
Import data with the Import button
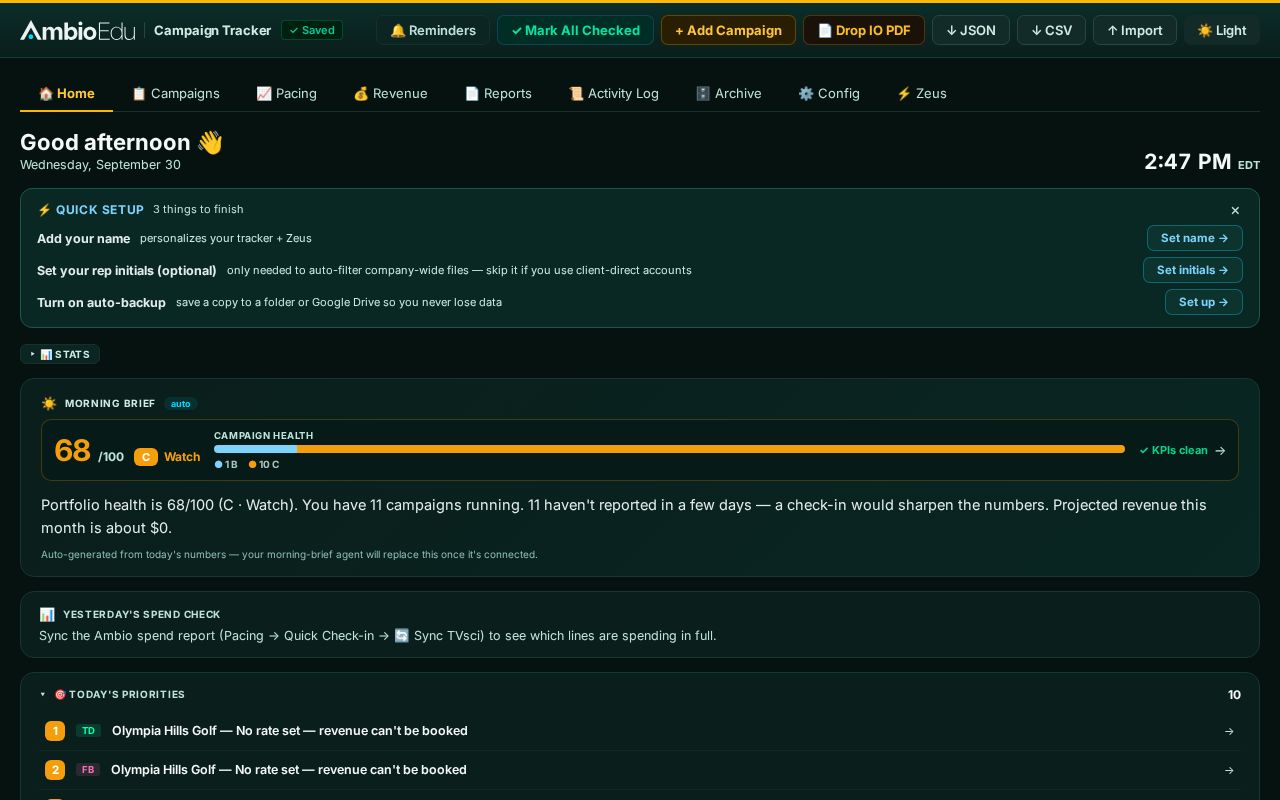tap(1135, 30)
